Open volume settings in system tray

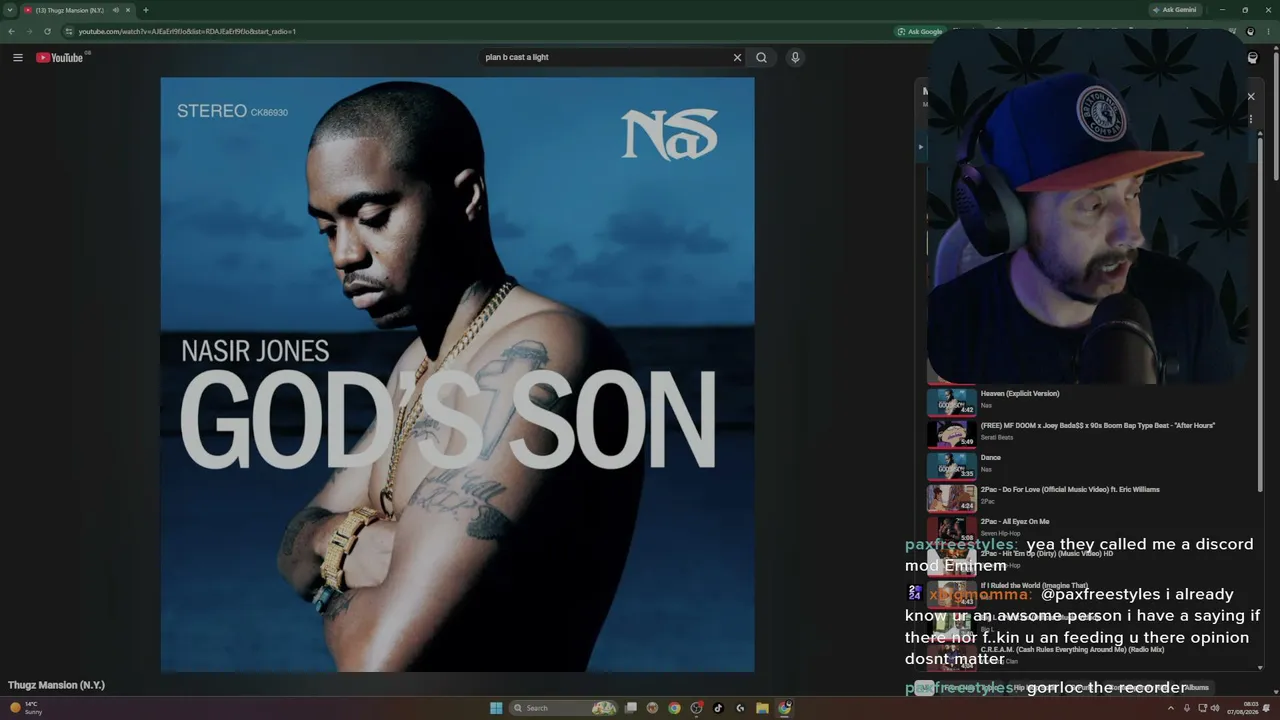1215,708
